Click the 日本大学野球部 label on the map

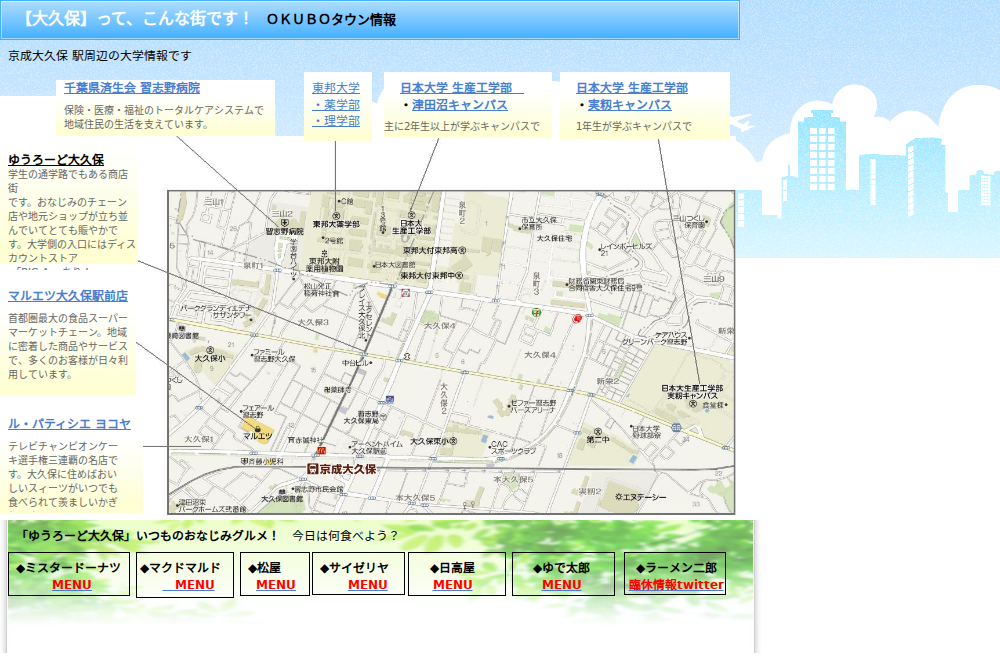coord(646,432)
